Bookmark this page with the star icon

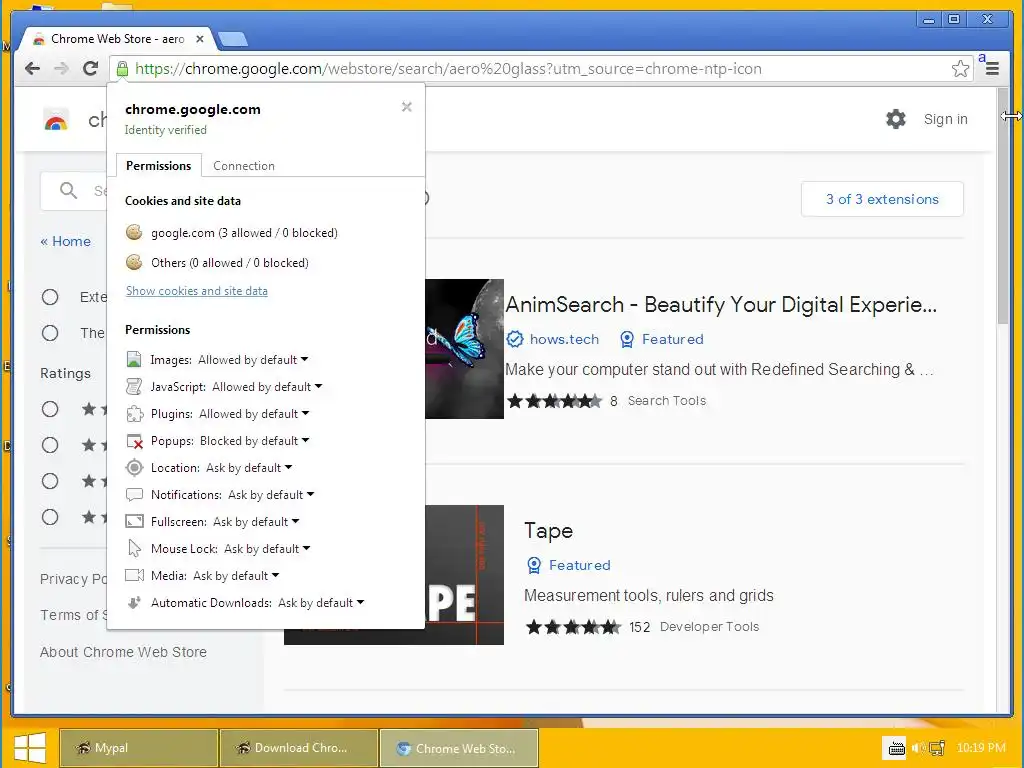click(960, 69)
